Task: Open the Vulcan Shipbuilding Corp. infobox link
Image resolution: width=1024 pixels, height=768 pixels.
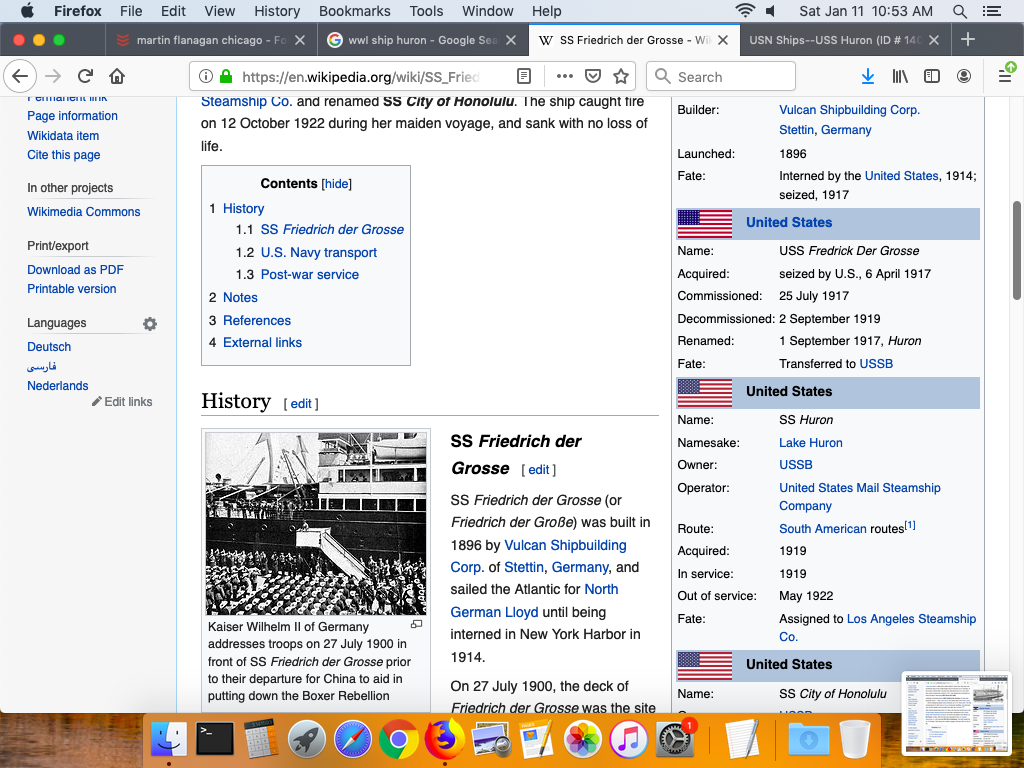Action: (849, 110)
